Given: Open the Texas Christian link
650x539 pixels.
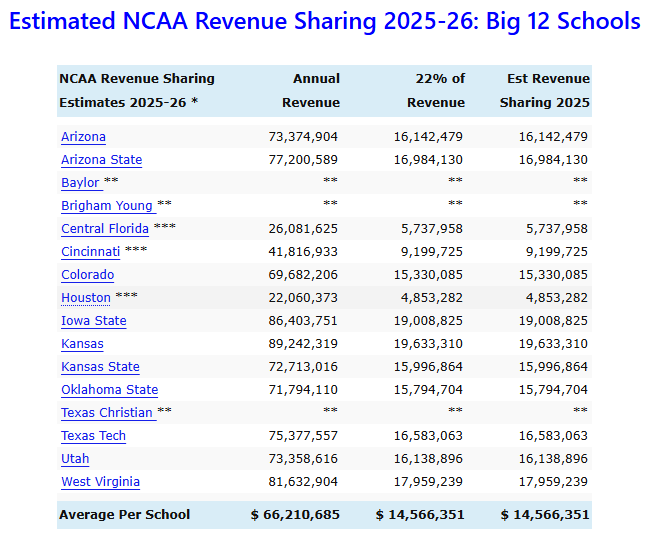Looking at the screenshot, I should [107, 413].
